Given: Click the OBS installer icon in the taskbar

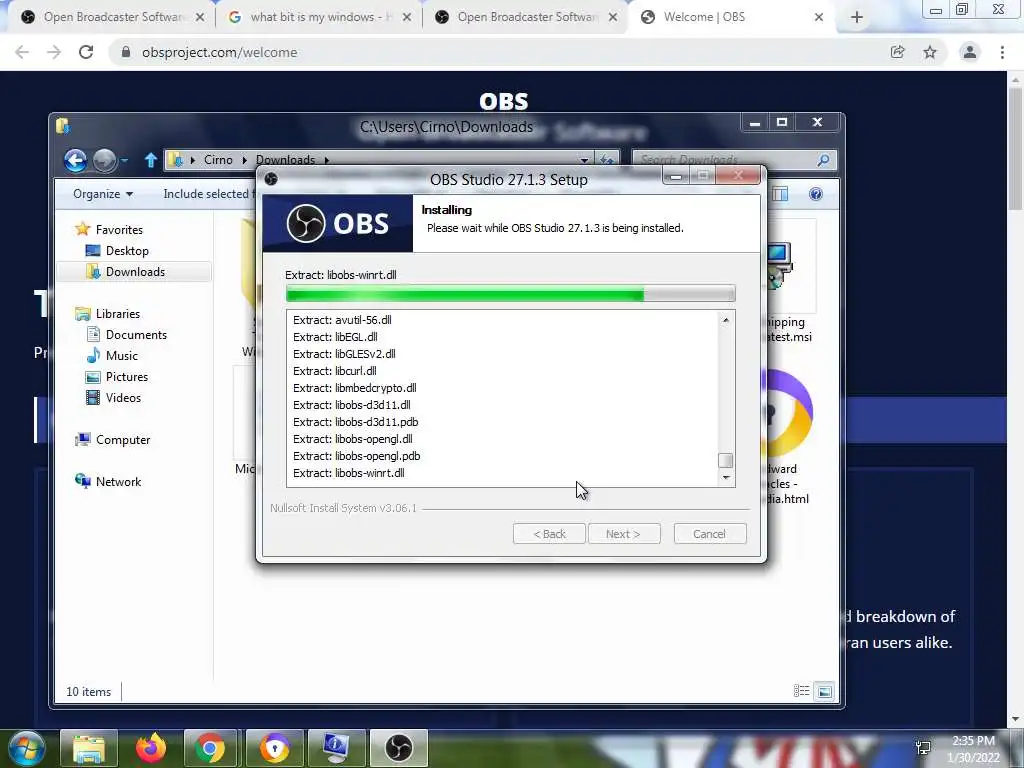Looking at the screenshot, I should (398, 748).
